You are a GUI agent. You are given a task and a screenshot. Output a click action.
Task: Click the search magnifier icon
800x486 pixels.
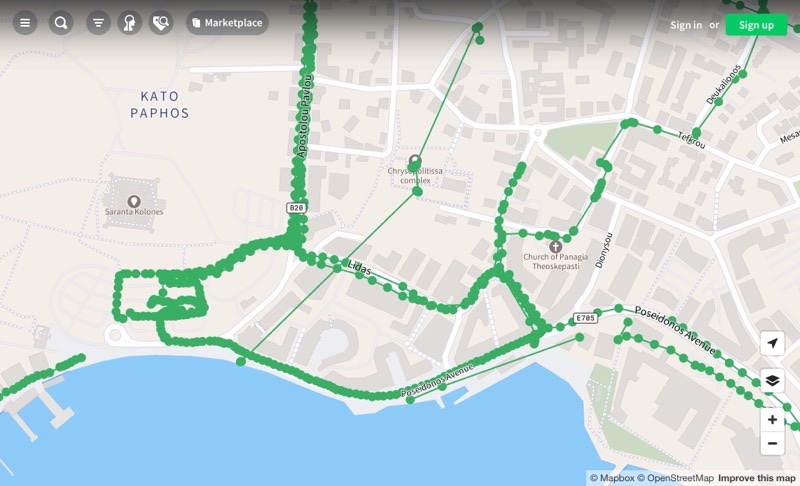[61, 23]
